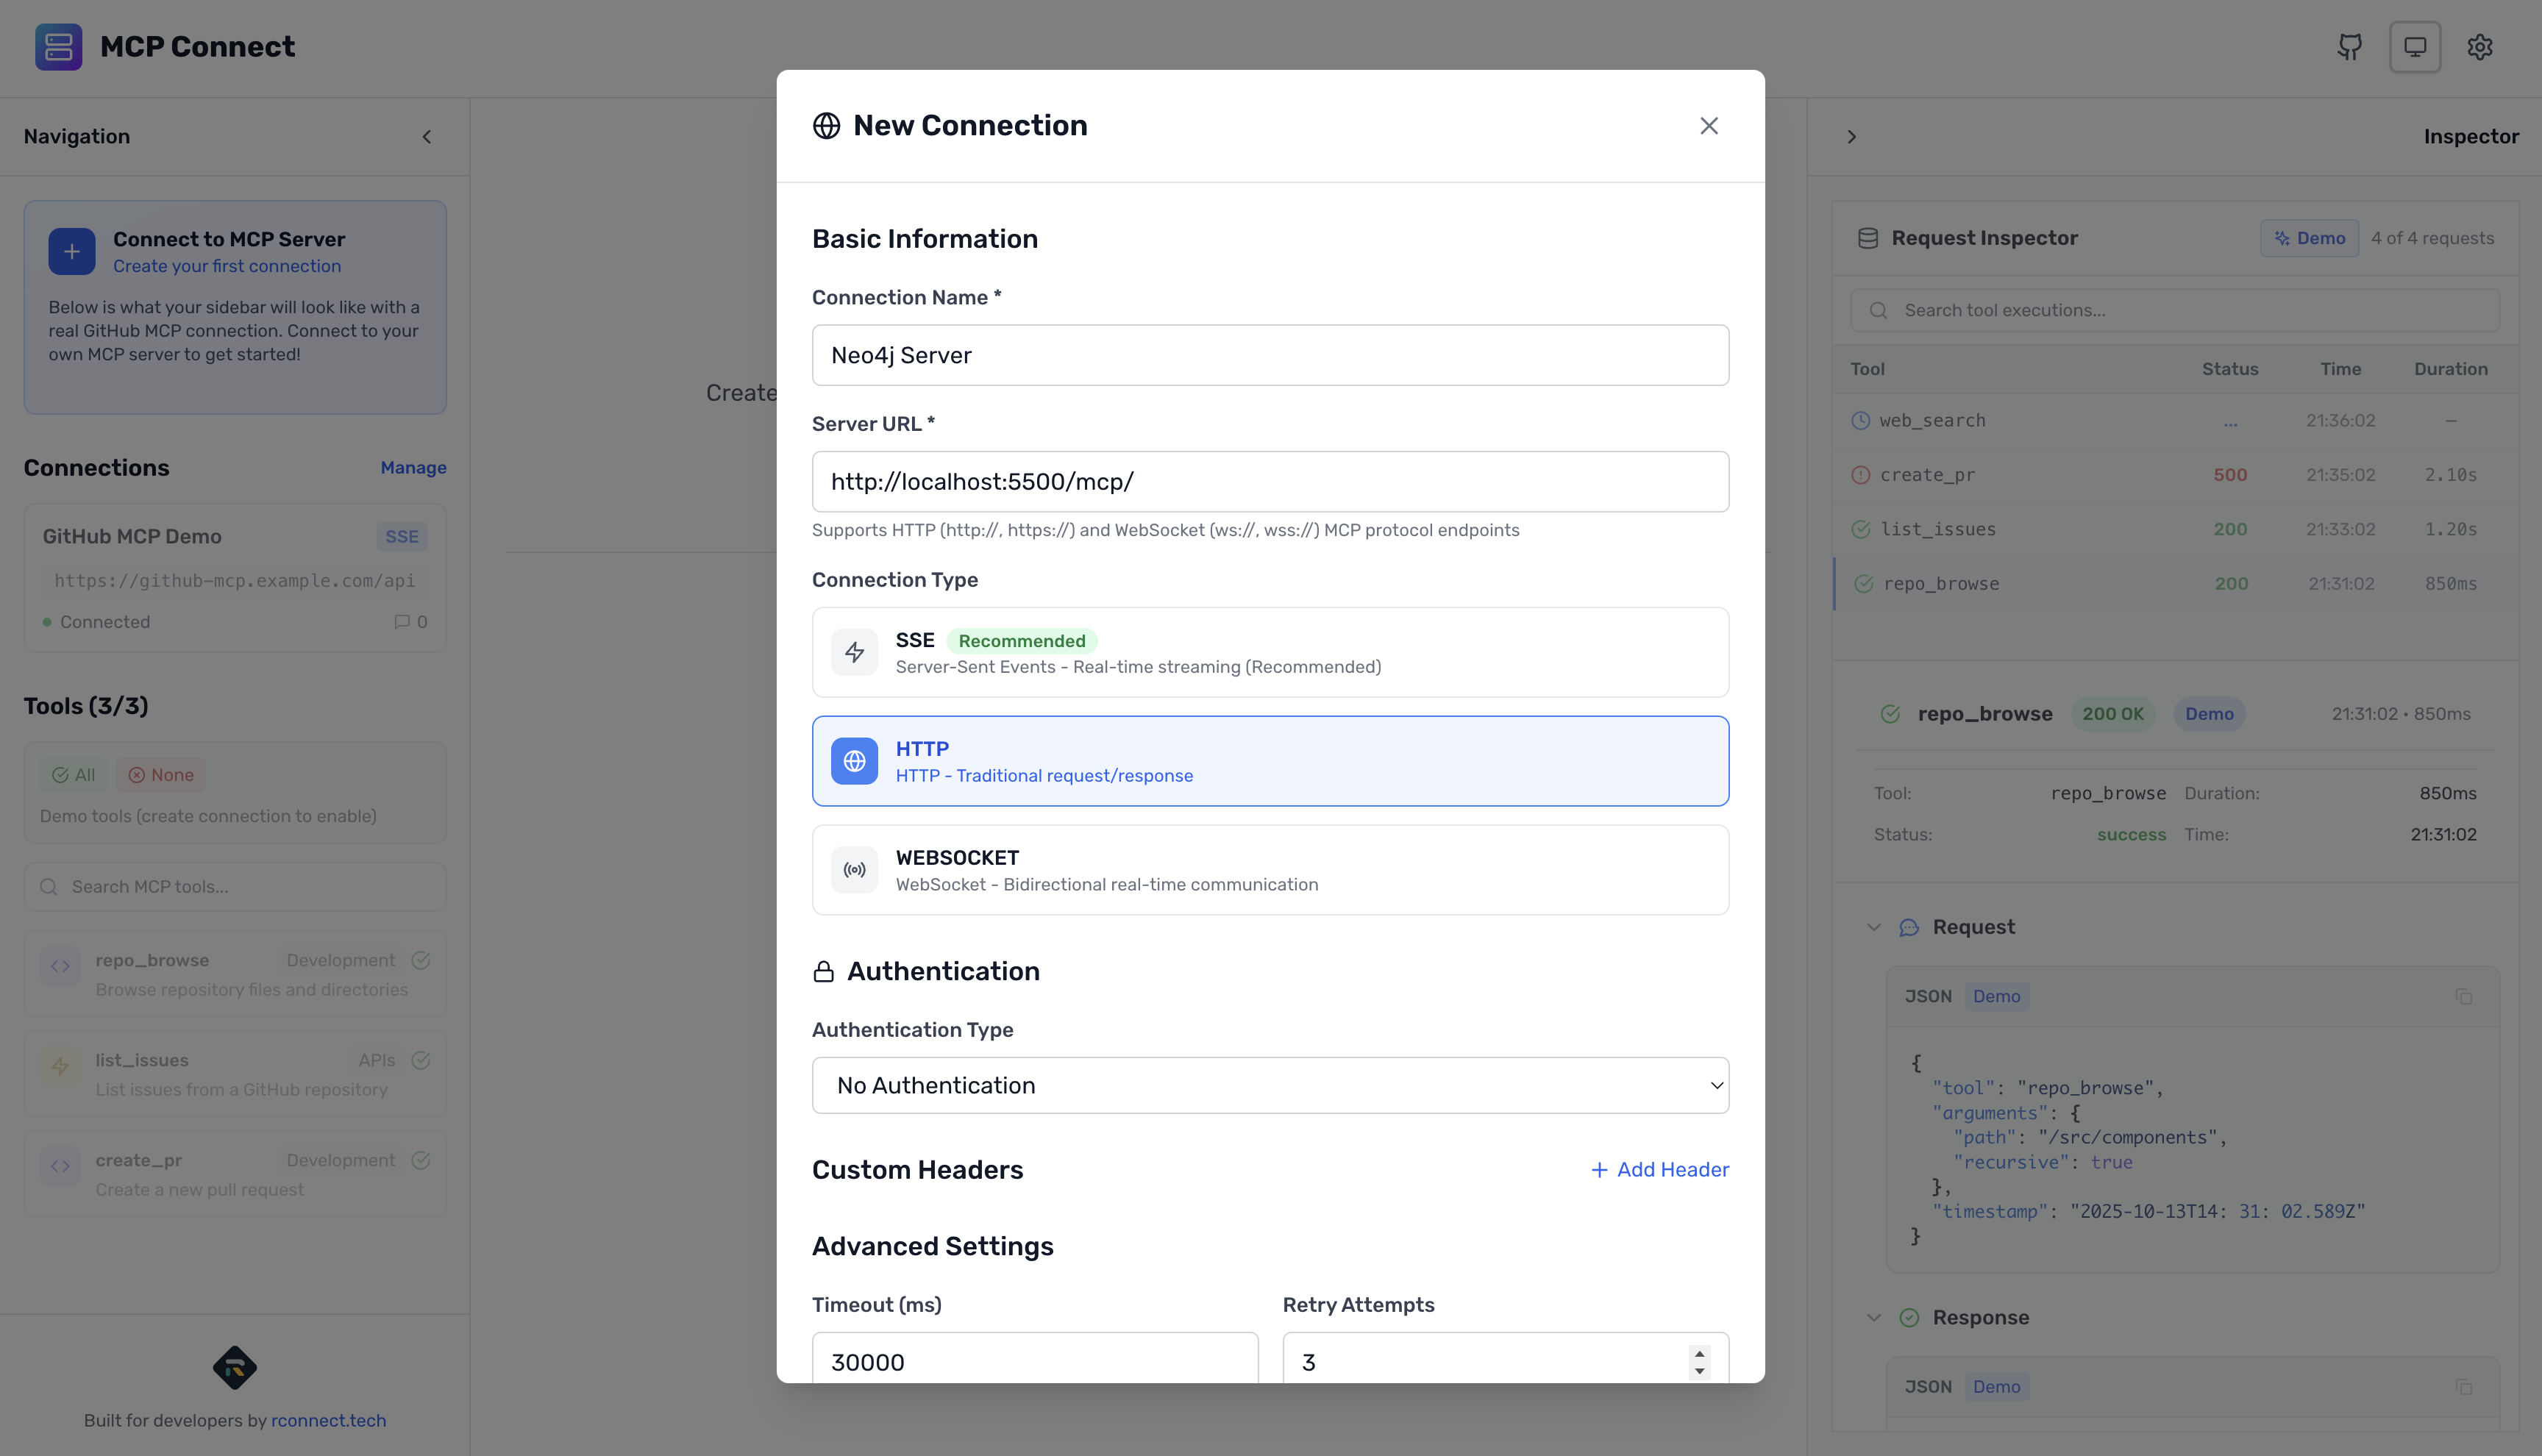
Task: Click the Add Header link
Action: [1660, 1170]
